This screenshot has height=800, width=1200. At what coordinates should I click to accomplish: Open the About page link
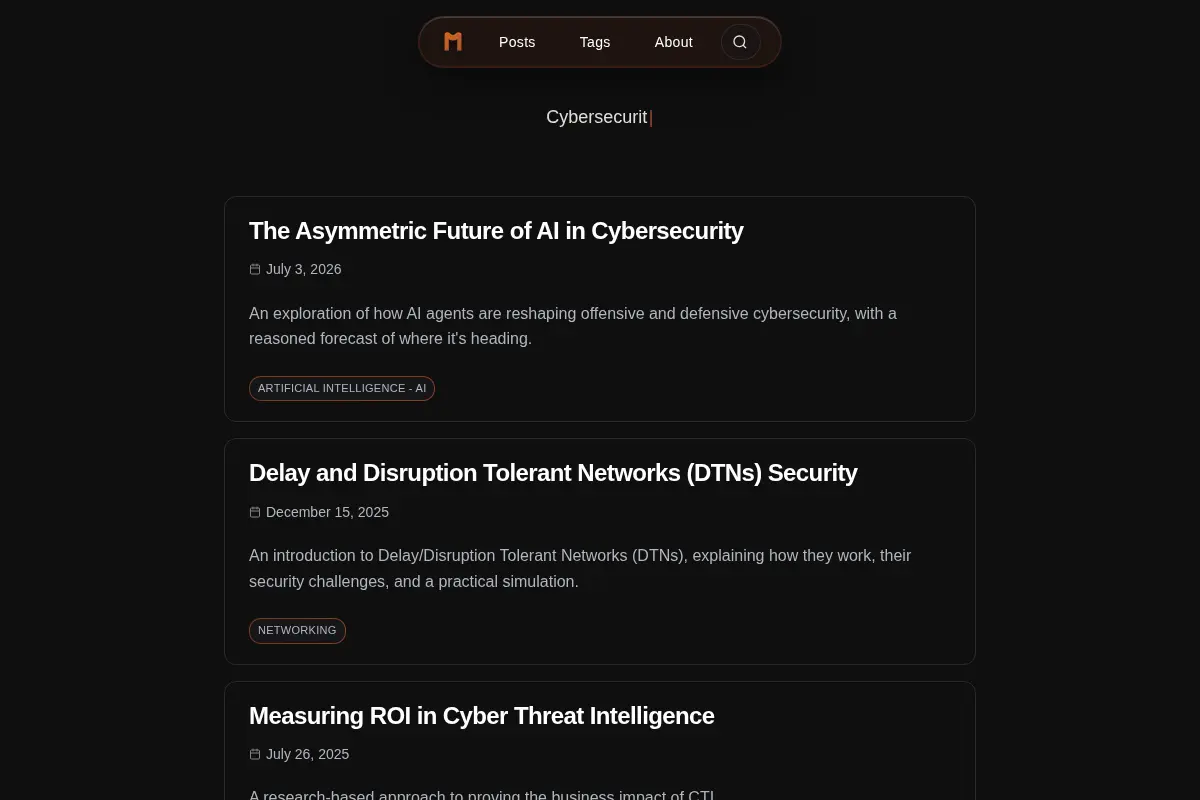point(674,42)
